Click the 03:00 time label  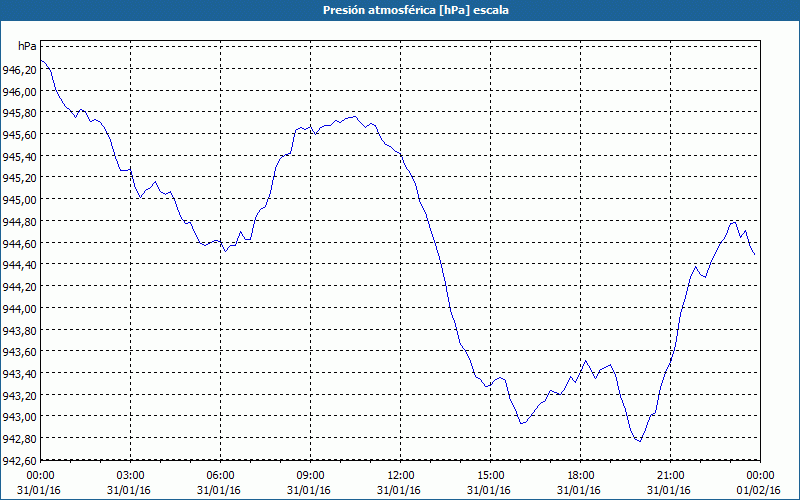(x=131, y=476)
